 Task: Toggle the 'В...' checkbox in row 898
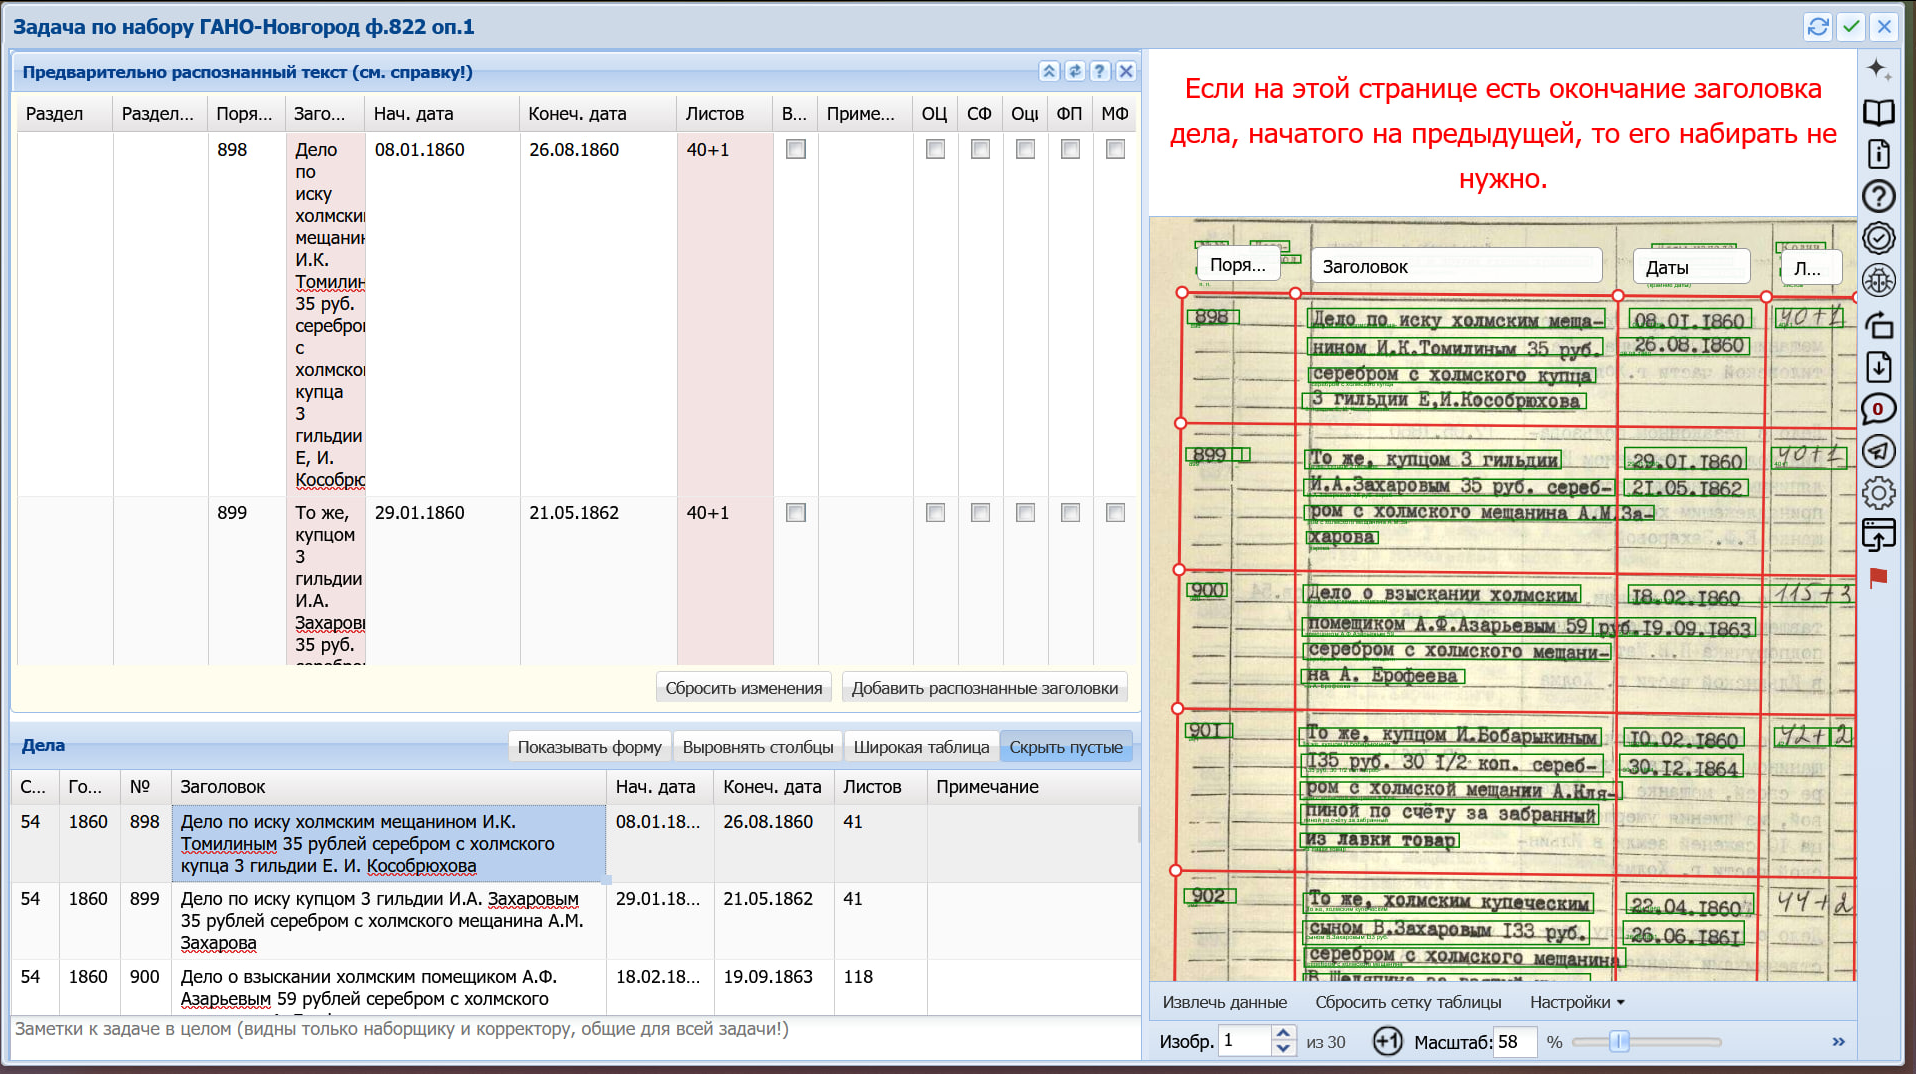click(796, 149)
